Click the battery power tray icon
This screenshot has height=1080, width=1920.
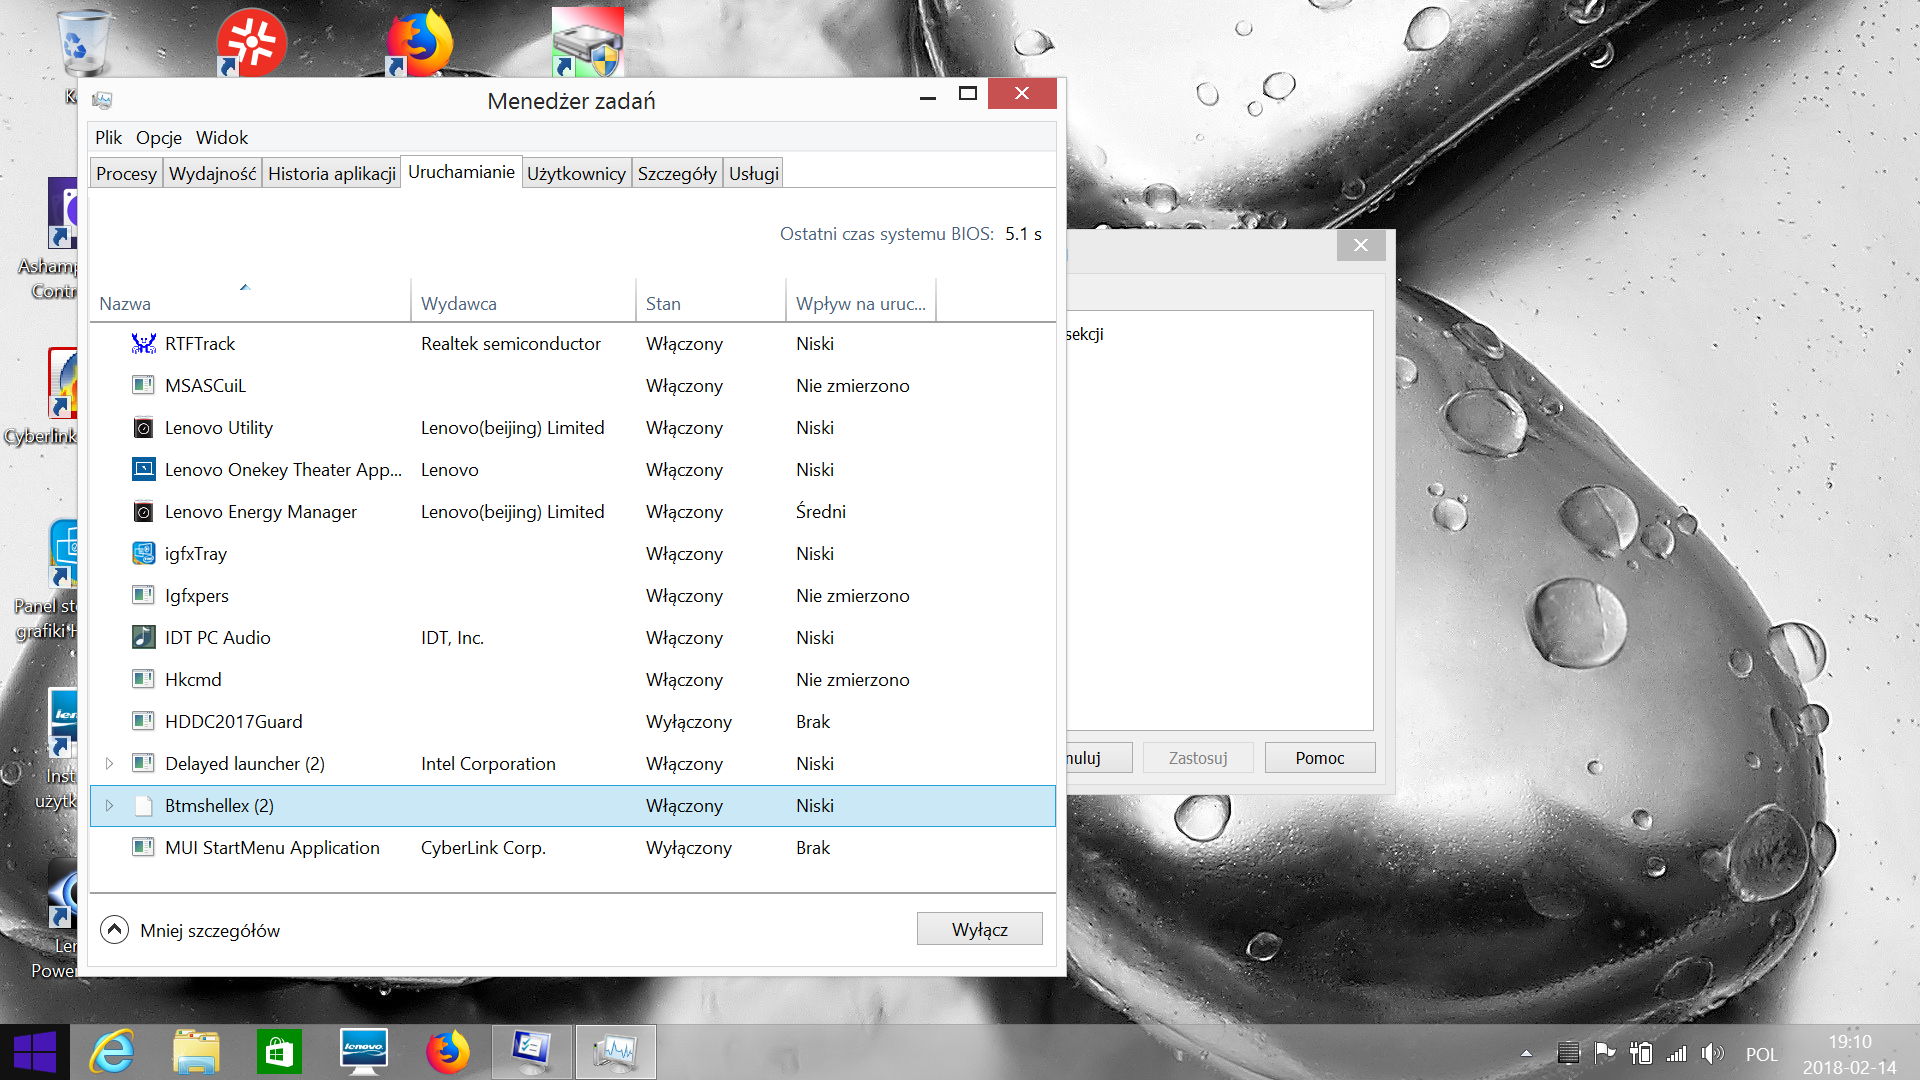pos(1641,1053)
